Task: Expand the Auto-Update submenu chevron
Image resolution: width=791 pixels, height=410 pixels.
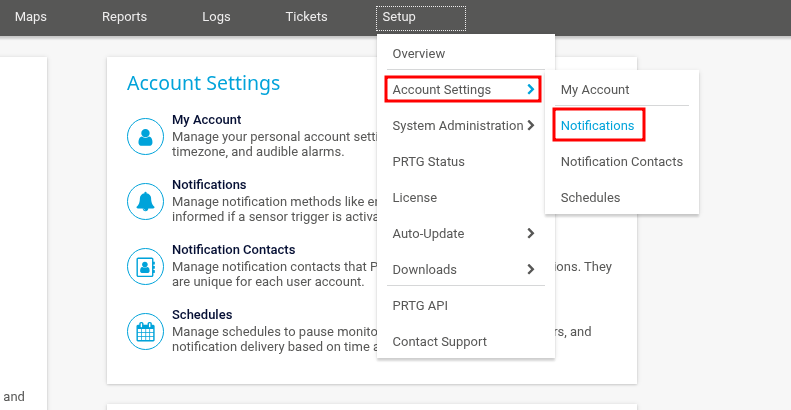Action: pos(530,234)
